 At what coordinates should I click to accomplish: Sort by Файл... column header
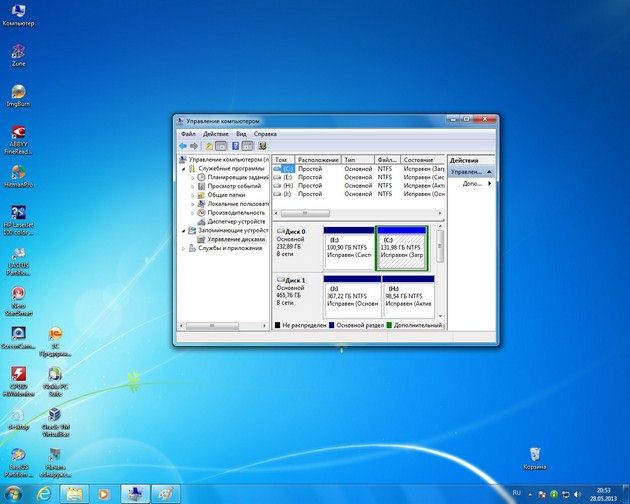coord(387,160)
